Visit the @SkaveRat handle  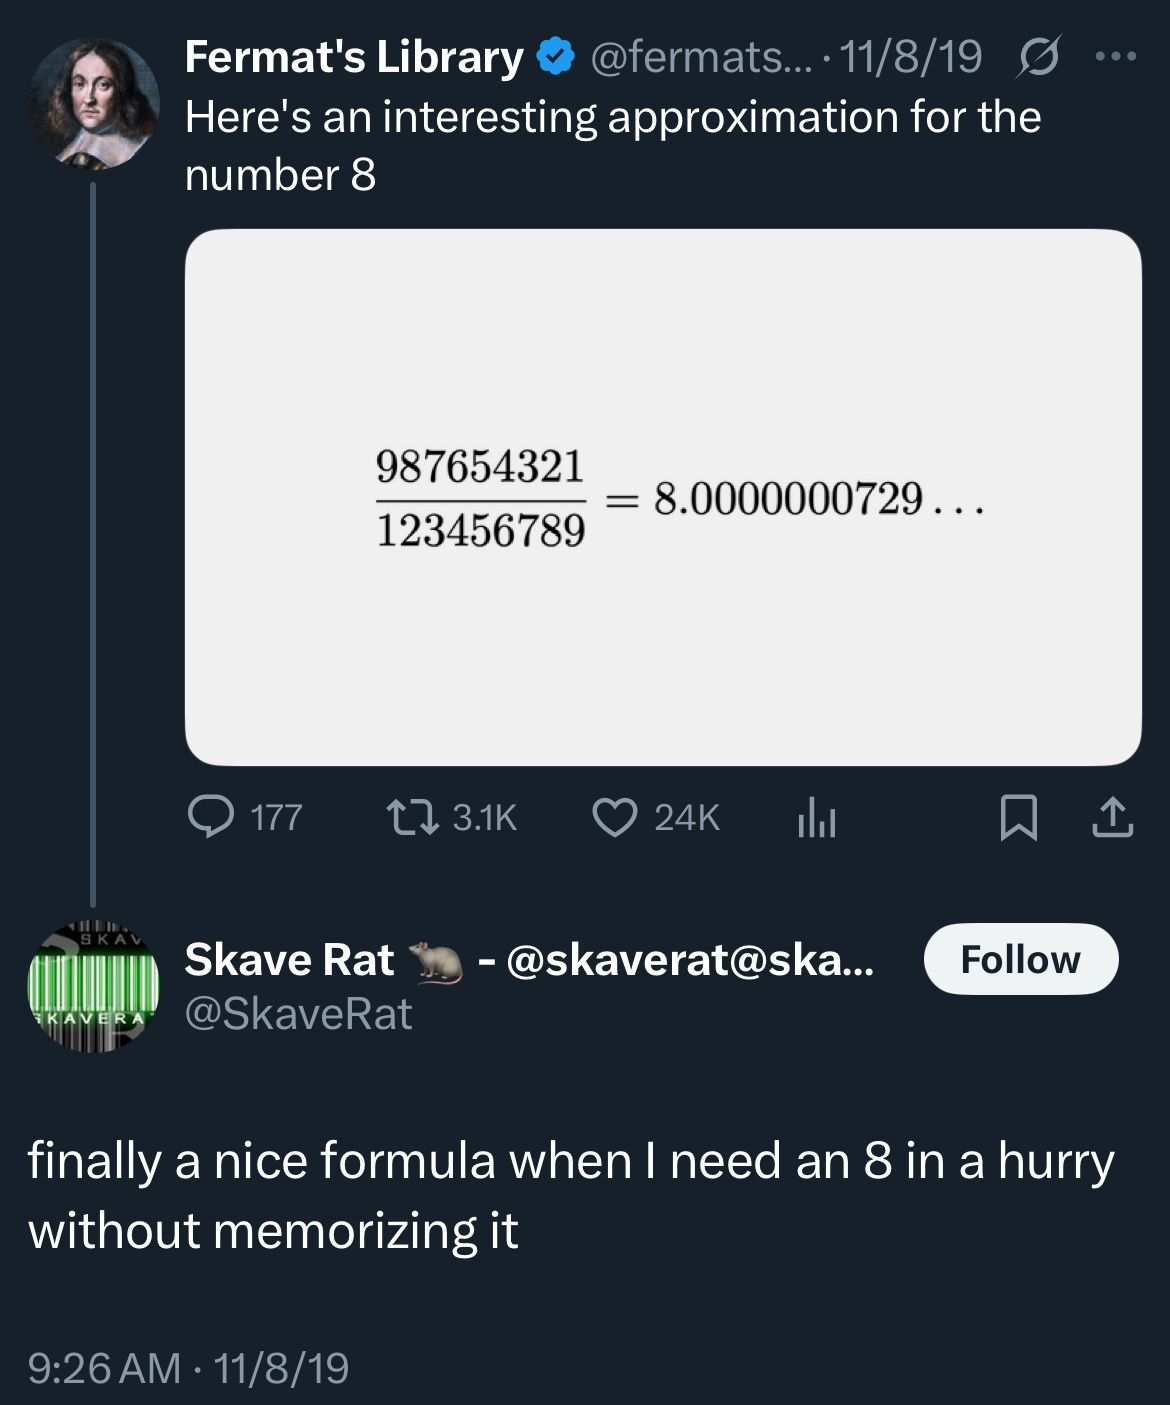[298, 1014]
